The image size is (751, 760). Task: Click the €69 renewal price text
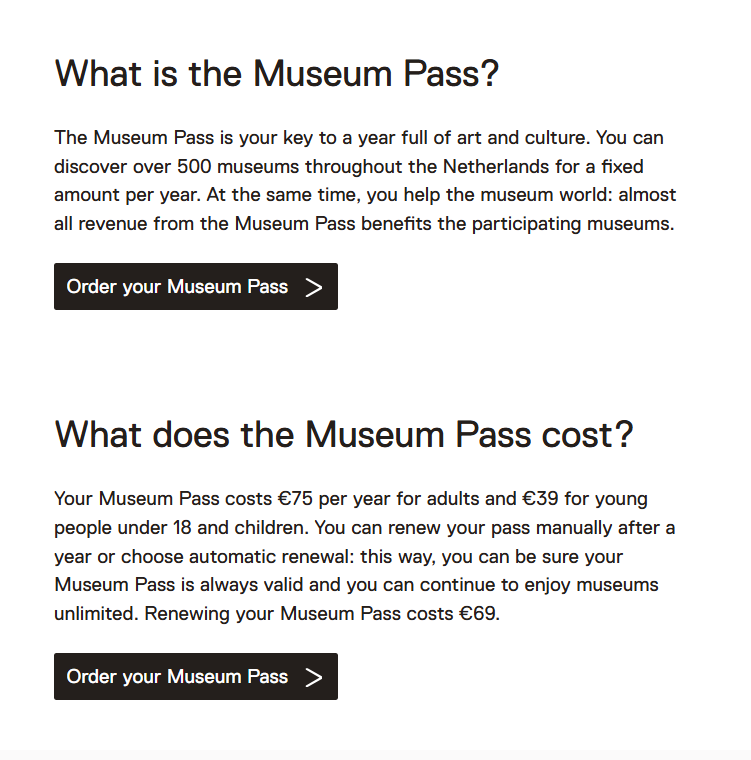tap(479, 613)
